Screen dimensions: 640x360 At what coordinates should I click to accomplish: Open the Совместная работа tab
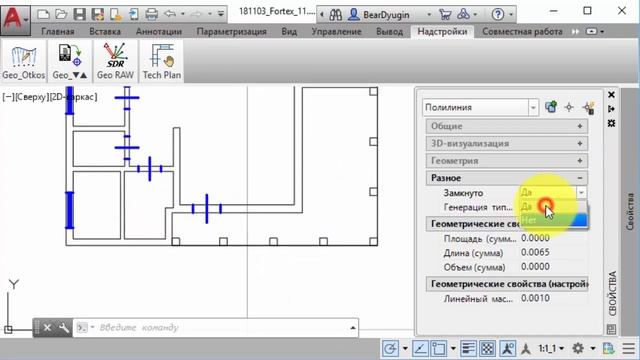(522, 31)
